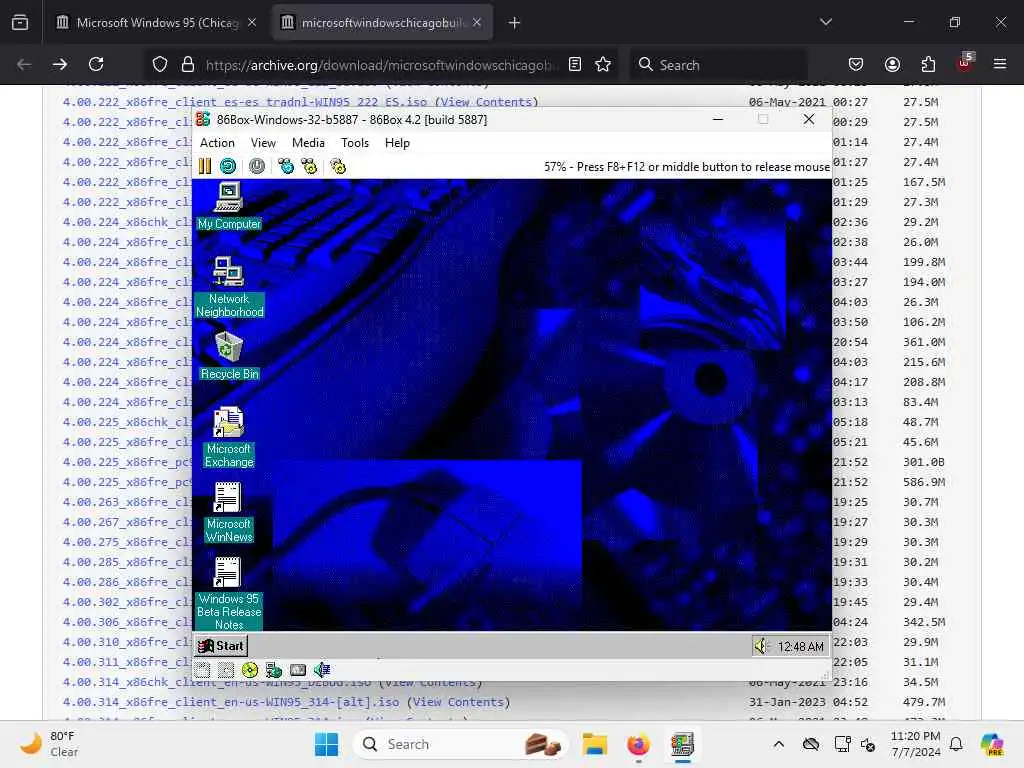Open the weather widget showing 80°F
The image size is (1024, 768).
[x=49, y=744]
